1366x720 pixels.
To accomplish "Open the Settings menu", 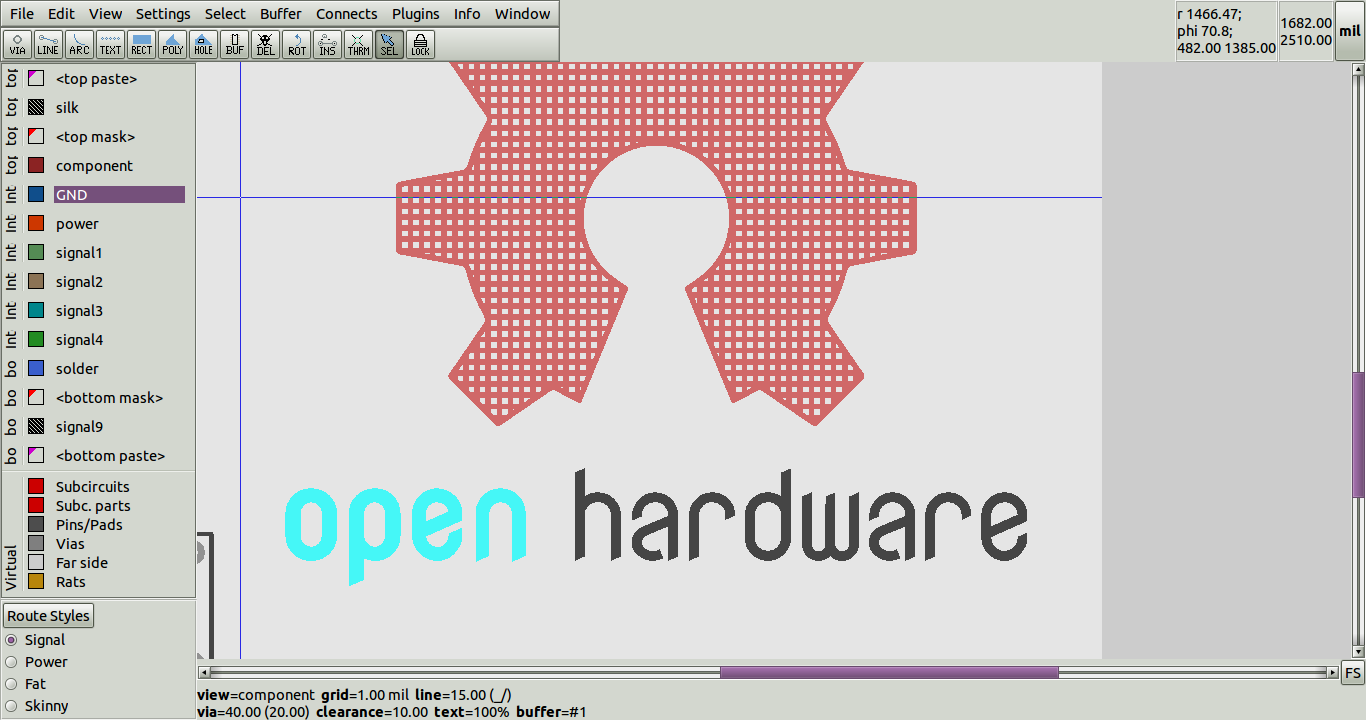I will pyautogui.click(x=163, y=14).
